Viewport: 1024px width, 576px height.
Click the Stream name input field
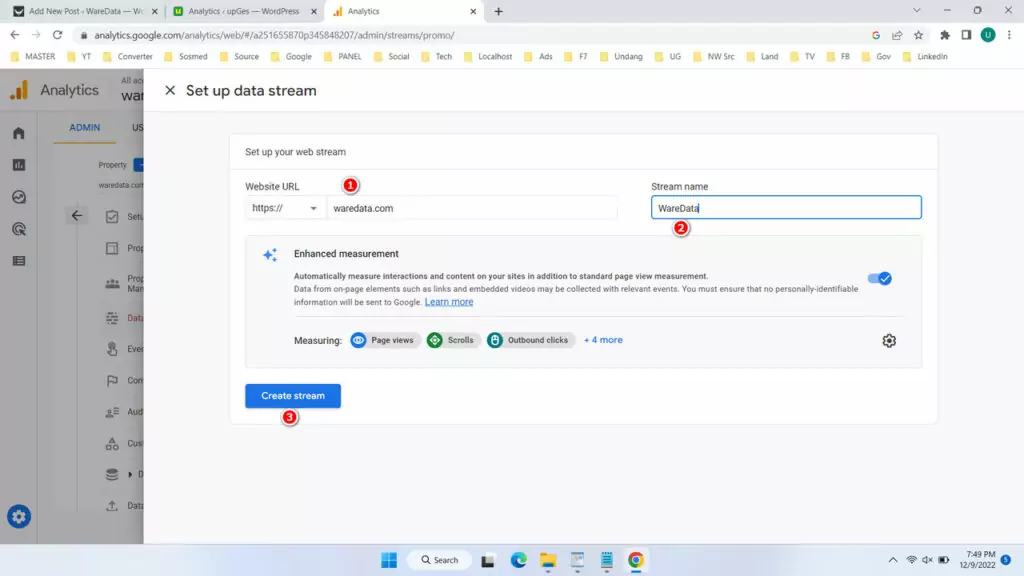[786, 208]
